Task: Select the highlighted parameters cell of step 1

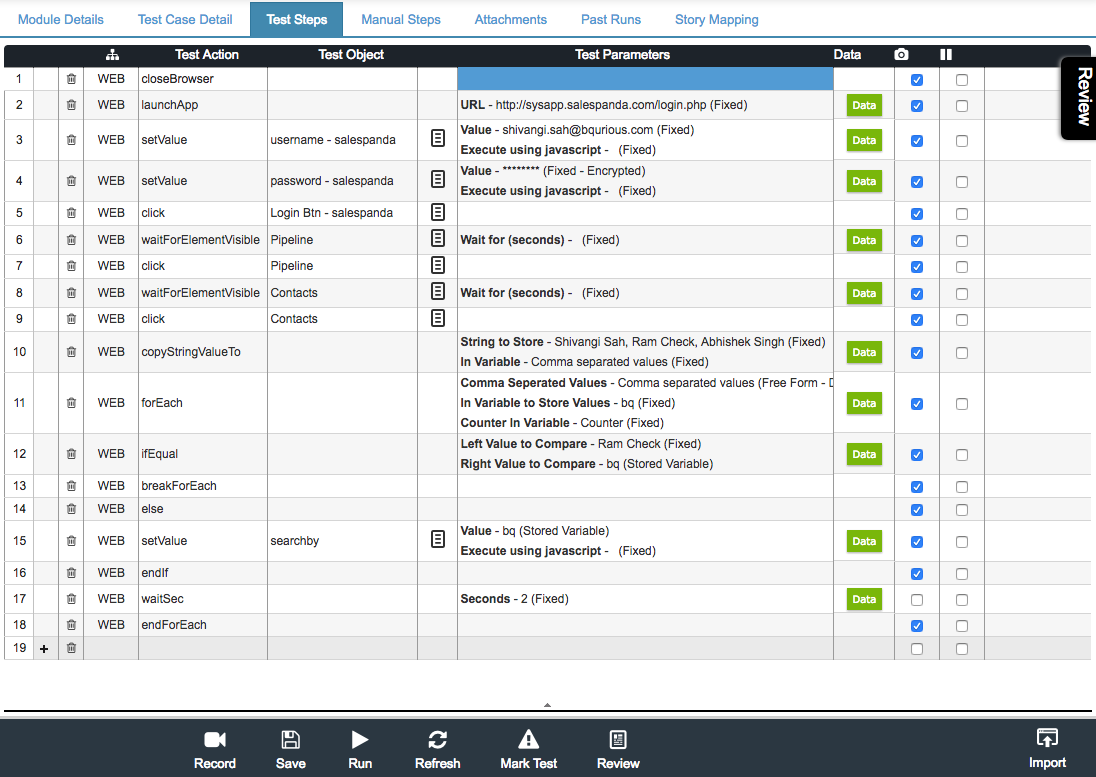Action: (x=645, y=79)
